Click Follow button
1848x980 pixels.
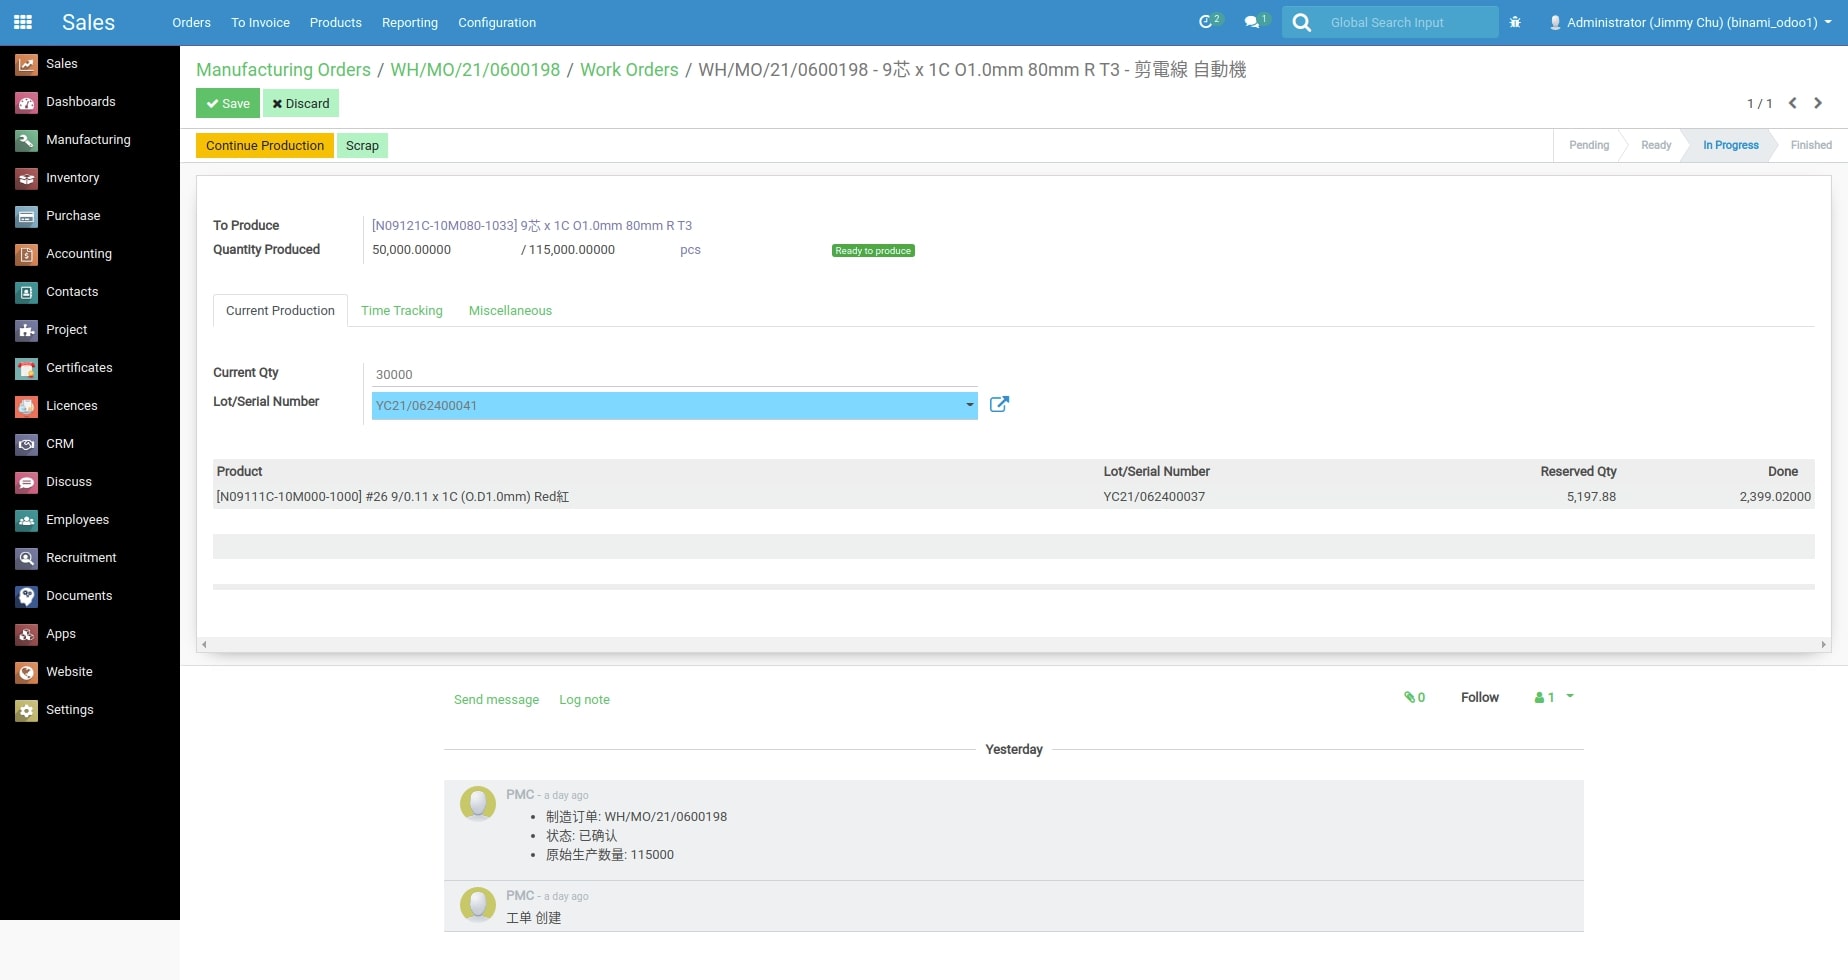1479,697
